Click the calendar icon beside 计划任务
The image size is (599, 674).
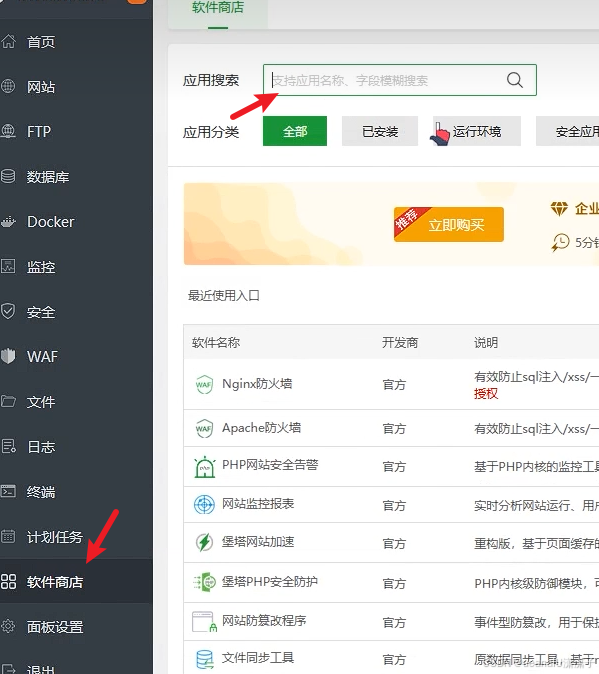tap(8, 536)
